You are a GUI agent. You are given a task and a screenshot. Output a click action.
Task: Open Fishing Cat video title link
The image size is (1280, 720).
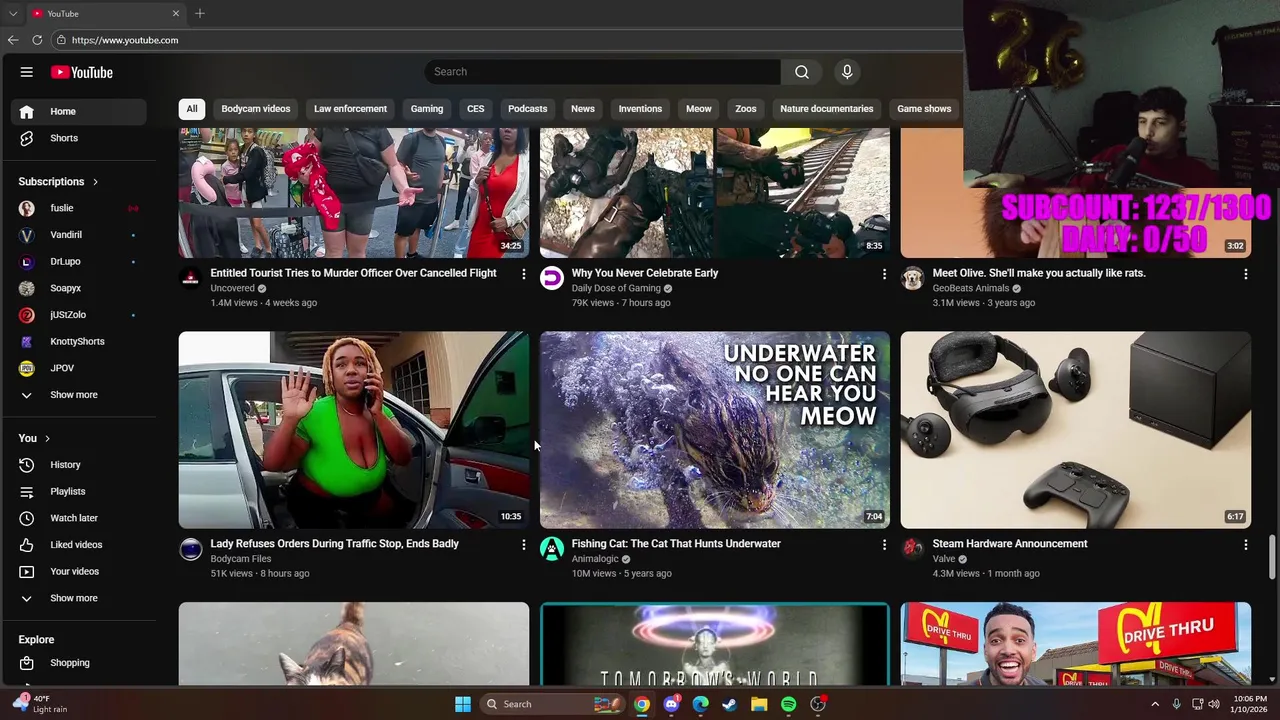[676, 544]
